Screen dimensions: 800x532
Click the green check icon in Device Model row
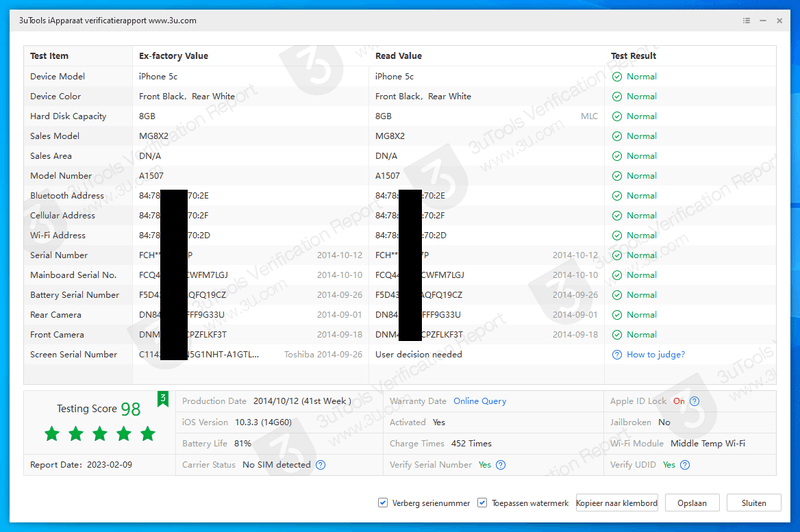[x=617, y=77]
